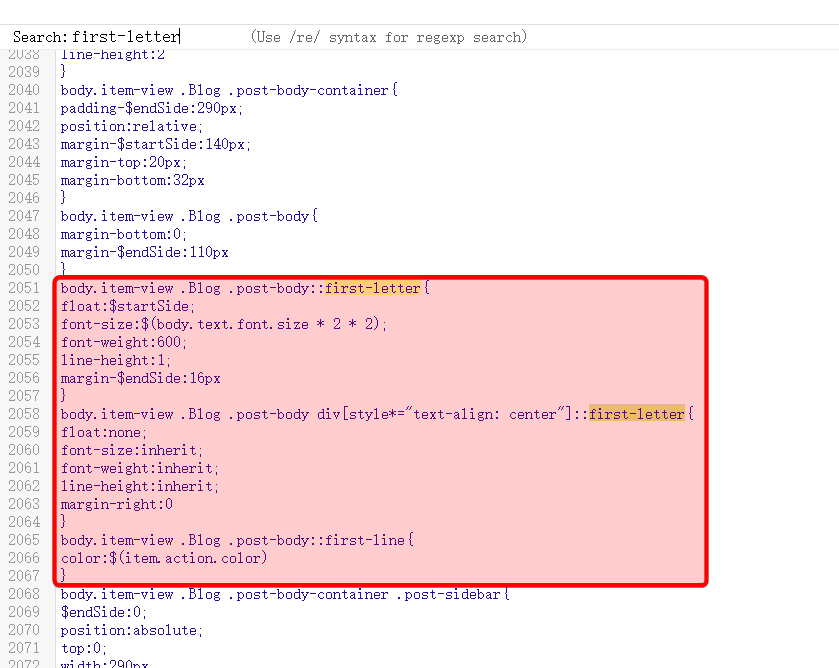Click the 'float:none;' code line
Image resolution: width=839 pixels, height=668 pixels.
103,432
